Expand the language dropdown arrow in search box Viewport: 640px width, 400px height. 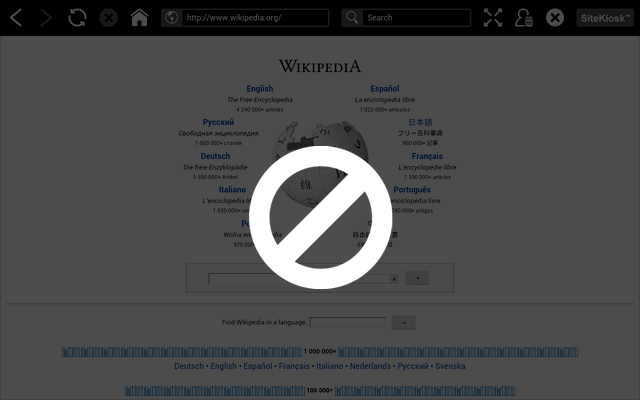(393, 278)
